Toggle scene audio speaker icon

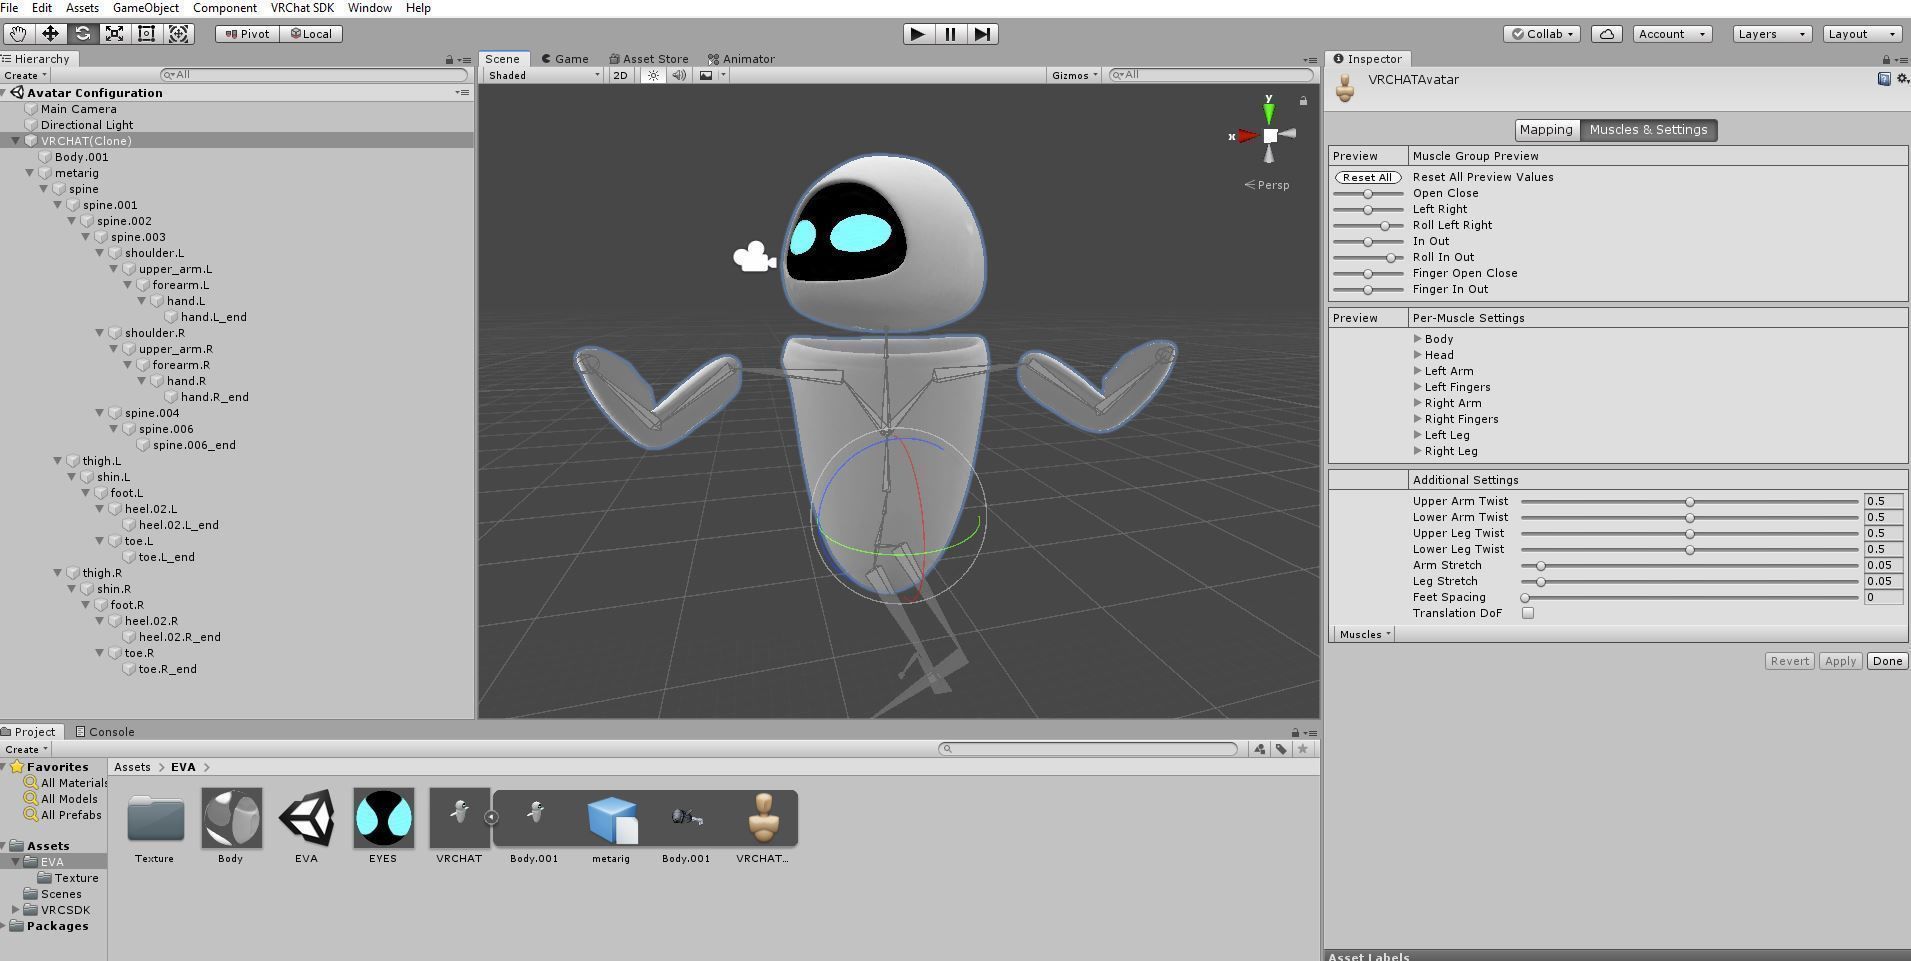(679, 75)
